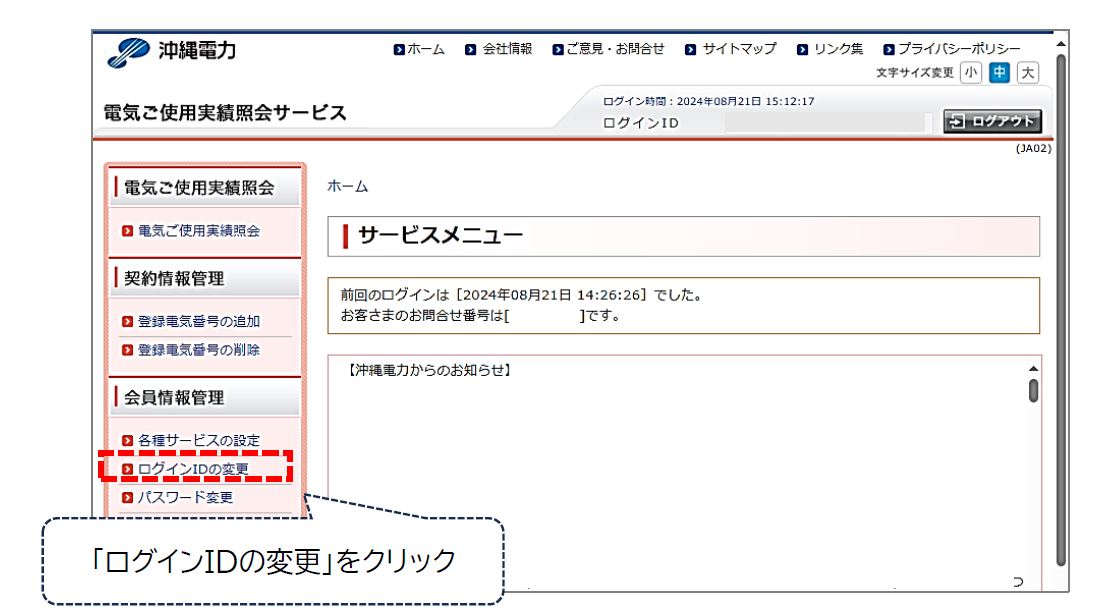
Task: Select large text size 大
Action: click(x=1027, y=72)
